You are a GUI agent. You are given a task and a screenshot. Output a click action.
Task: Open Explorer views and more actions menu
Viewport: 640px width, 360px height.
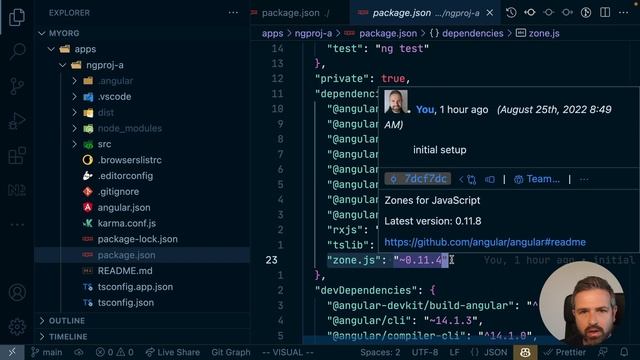tap(233, 13)
